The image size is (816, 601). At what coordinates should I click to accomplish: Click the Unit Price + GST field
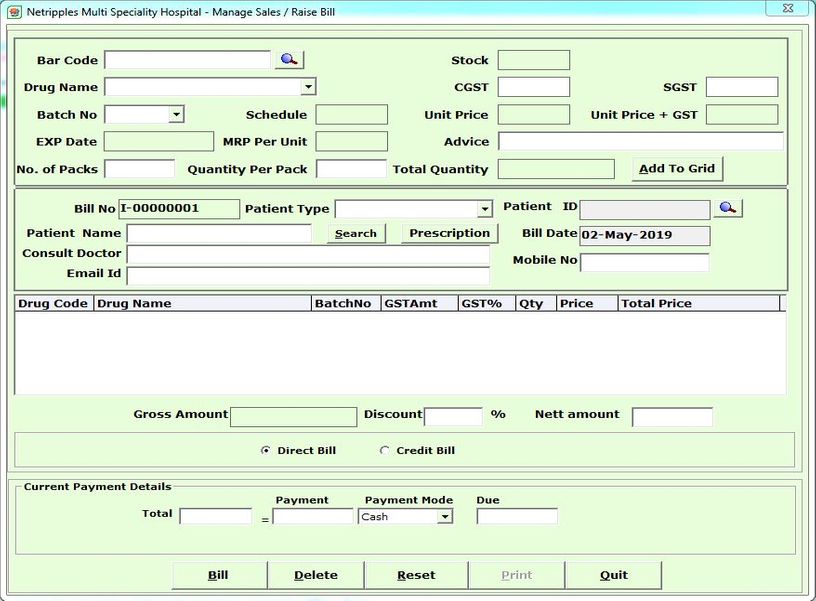(x=742, y=114)
